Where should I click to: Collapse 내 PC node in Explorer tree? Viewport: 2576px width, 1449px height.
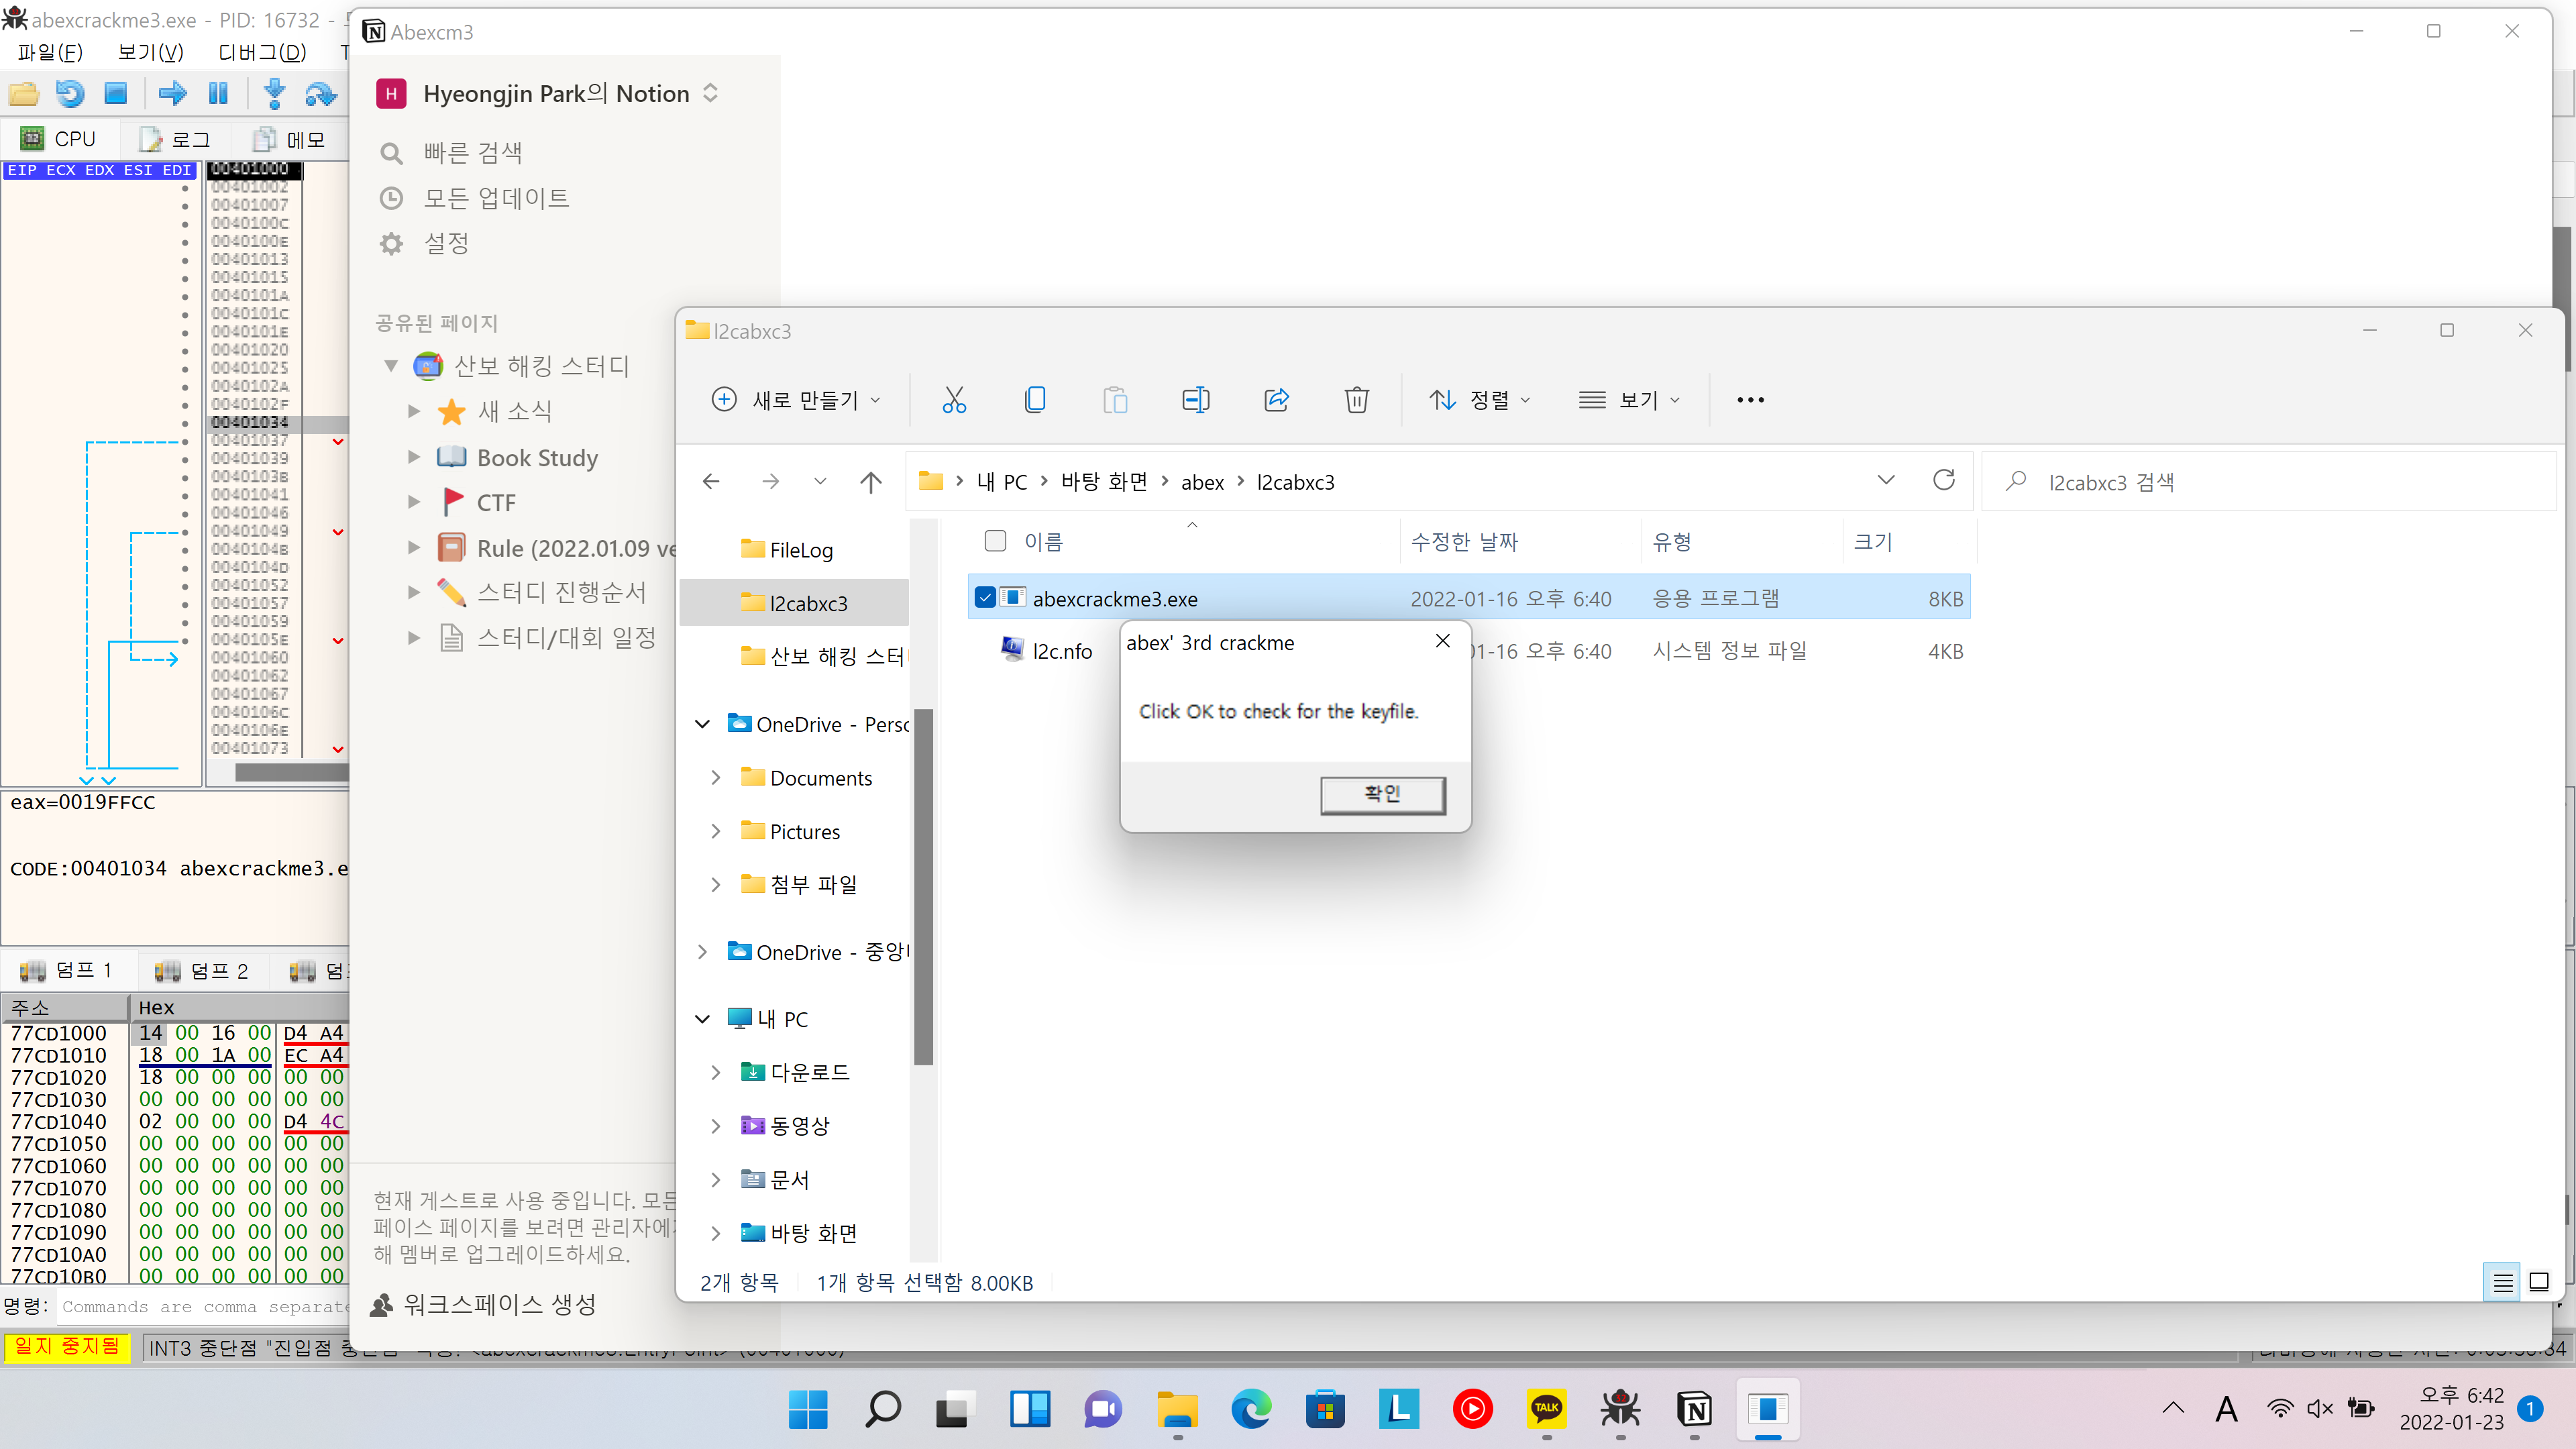tap(702, 1018)
